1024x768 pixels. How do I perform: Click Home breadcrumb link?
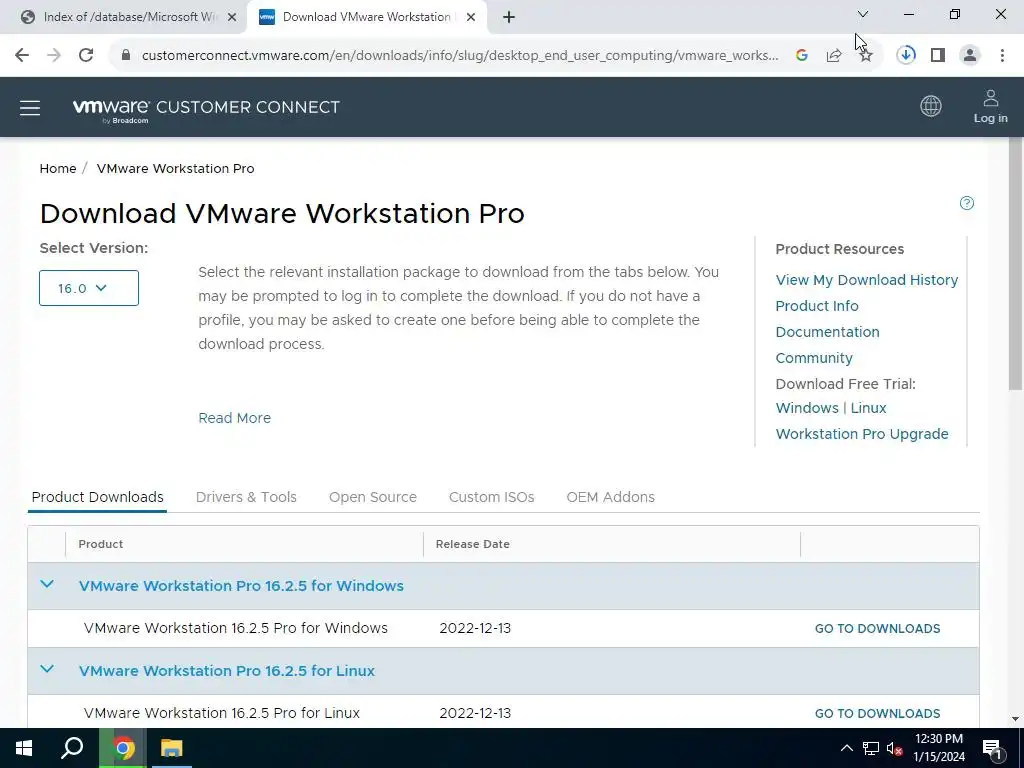58,168
